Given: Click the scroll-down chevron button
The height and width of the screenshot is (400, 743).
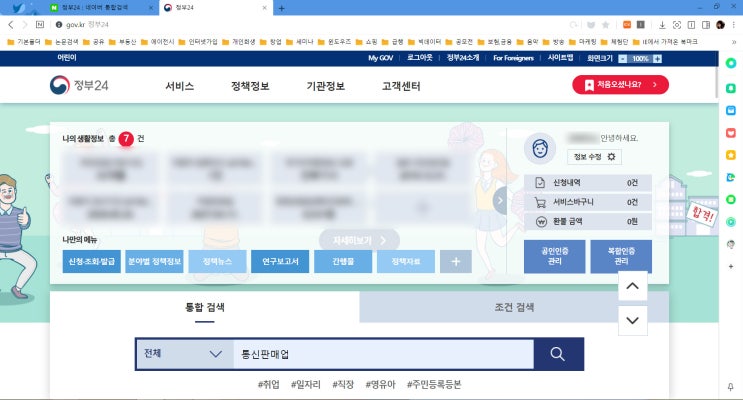Looking at the screenshot, I should [x=633, y=320].
